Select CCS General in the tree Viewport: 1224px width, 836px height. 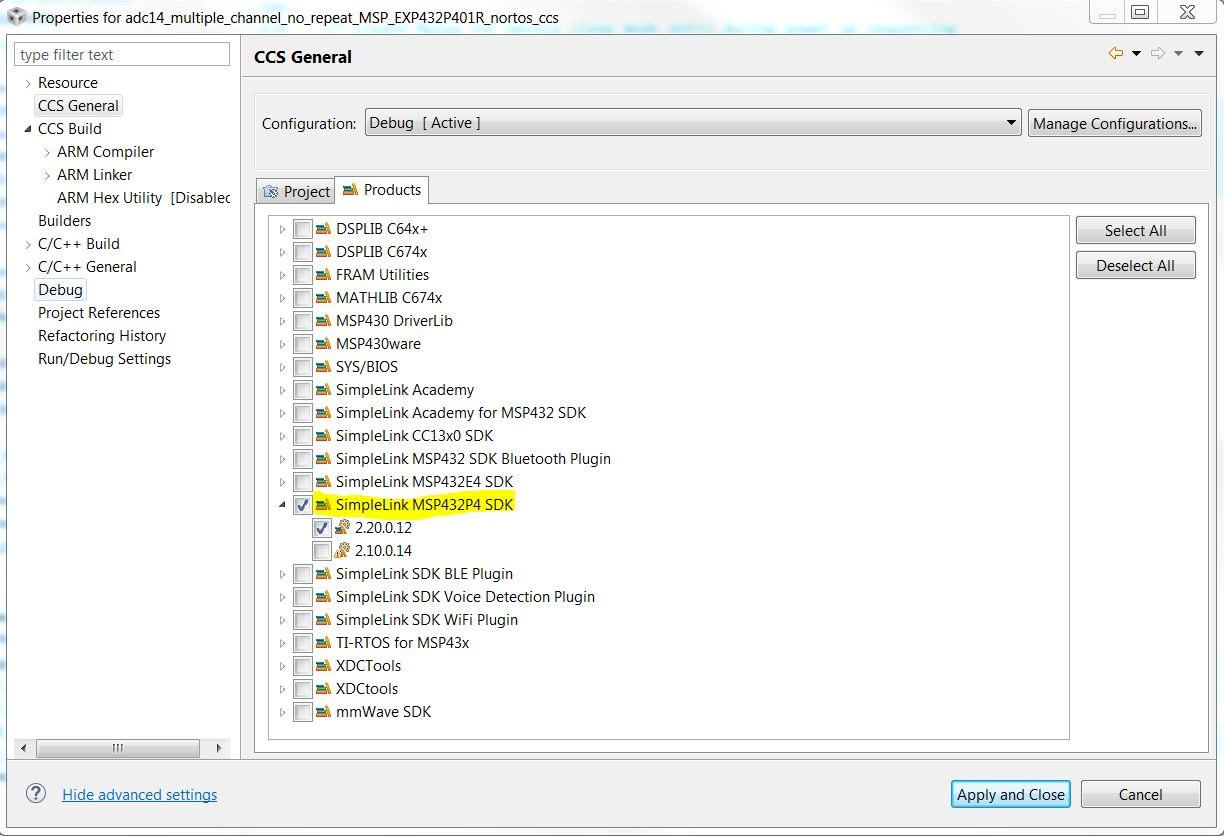(x=78, y=106)
